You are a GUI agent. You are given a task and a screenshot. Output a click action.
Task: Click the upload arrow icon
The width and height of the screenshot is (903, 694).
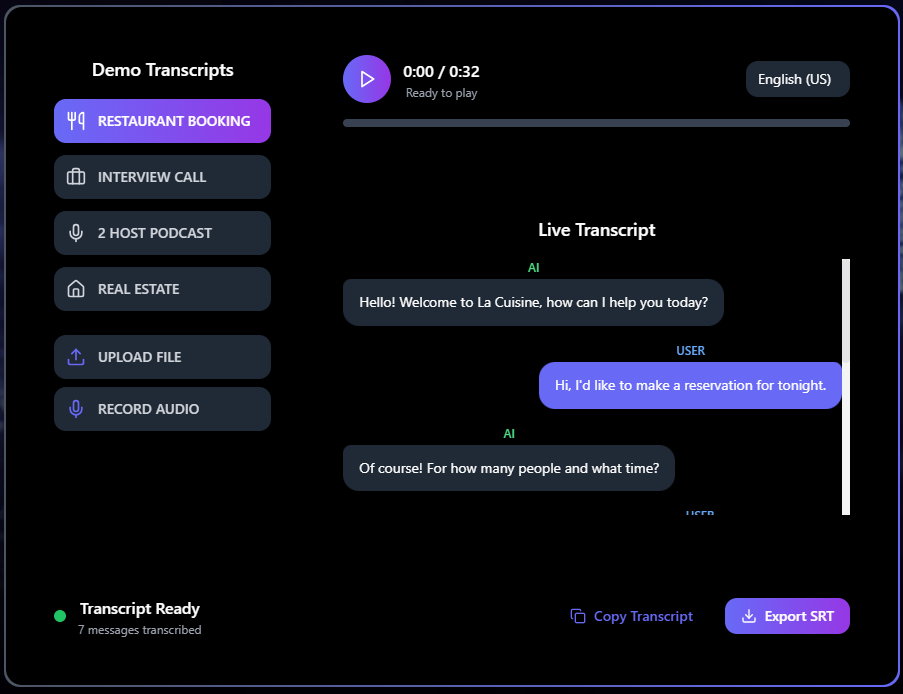point(75,357)
